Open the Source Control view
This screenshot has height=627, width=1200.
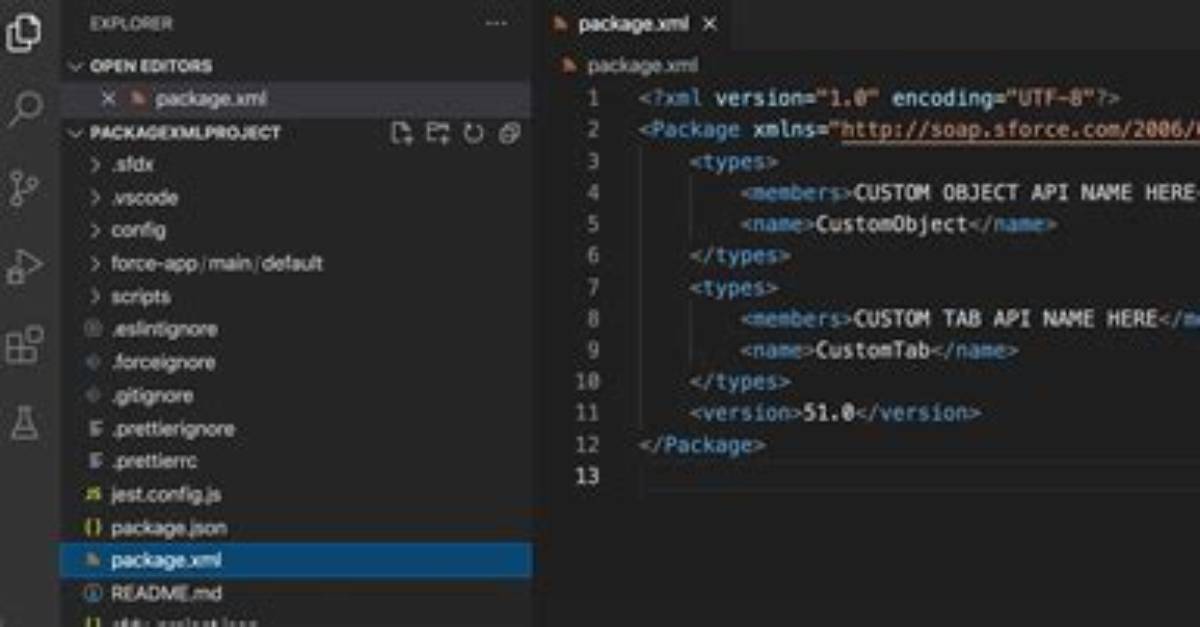click(x=23, y=188)
